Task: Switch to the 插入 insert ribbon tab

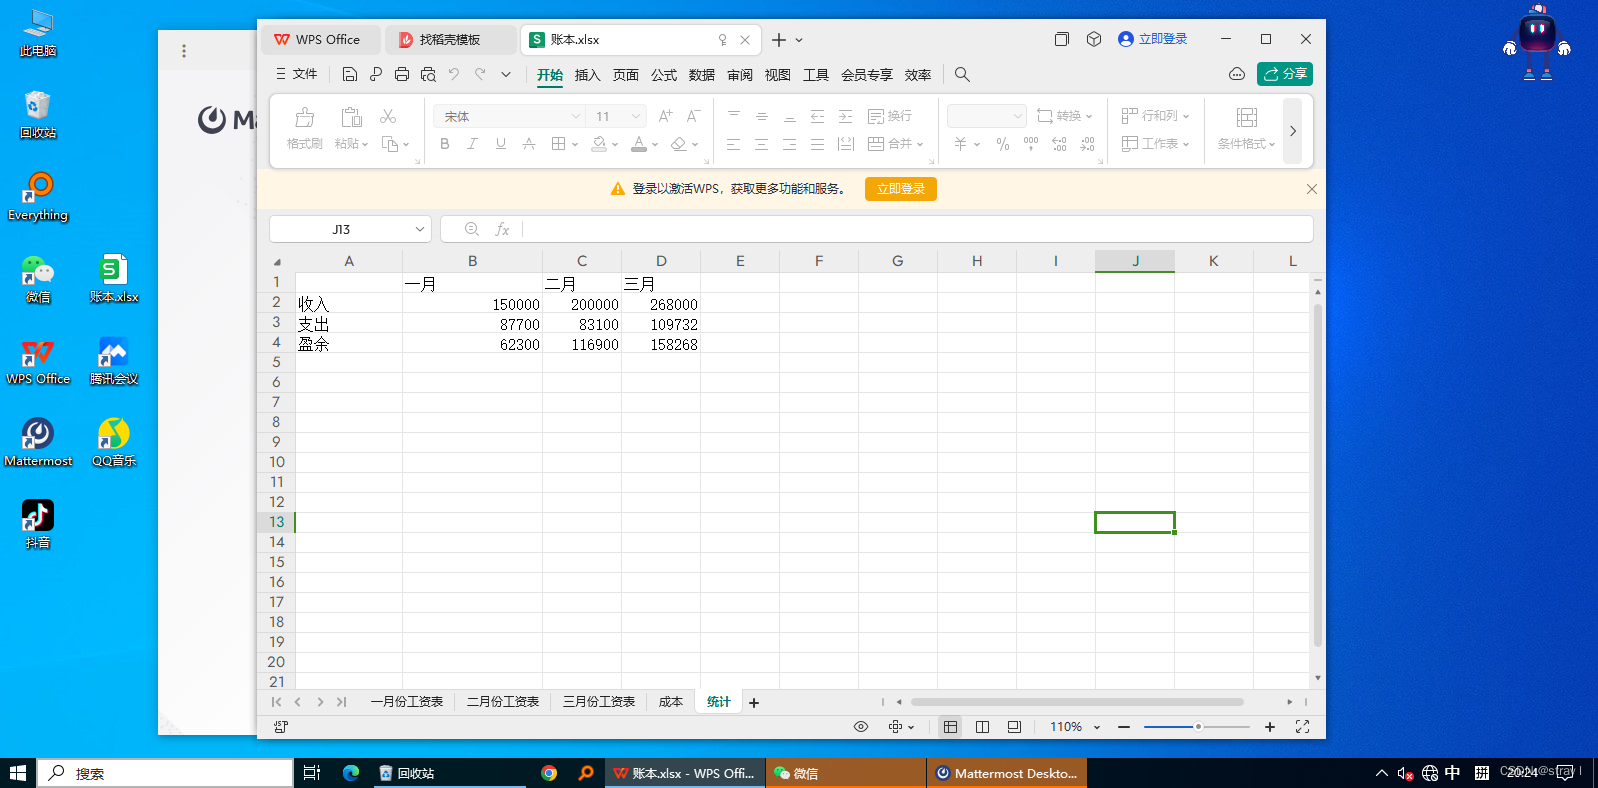Action: pos(588,75)
